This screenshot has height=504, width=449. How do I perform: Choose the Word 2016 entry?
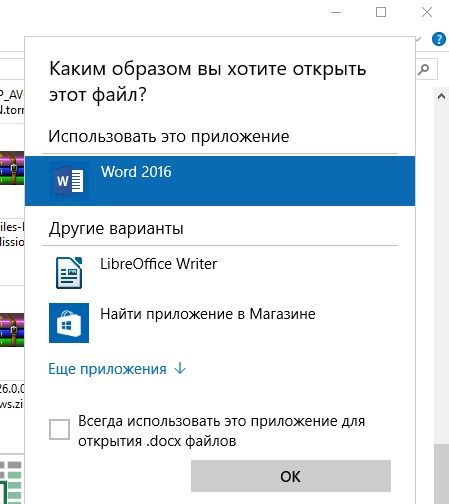click(x=220, y=181)
